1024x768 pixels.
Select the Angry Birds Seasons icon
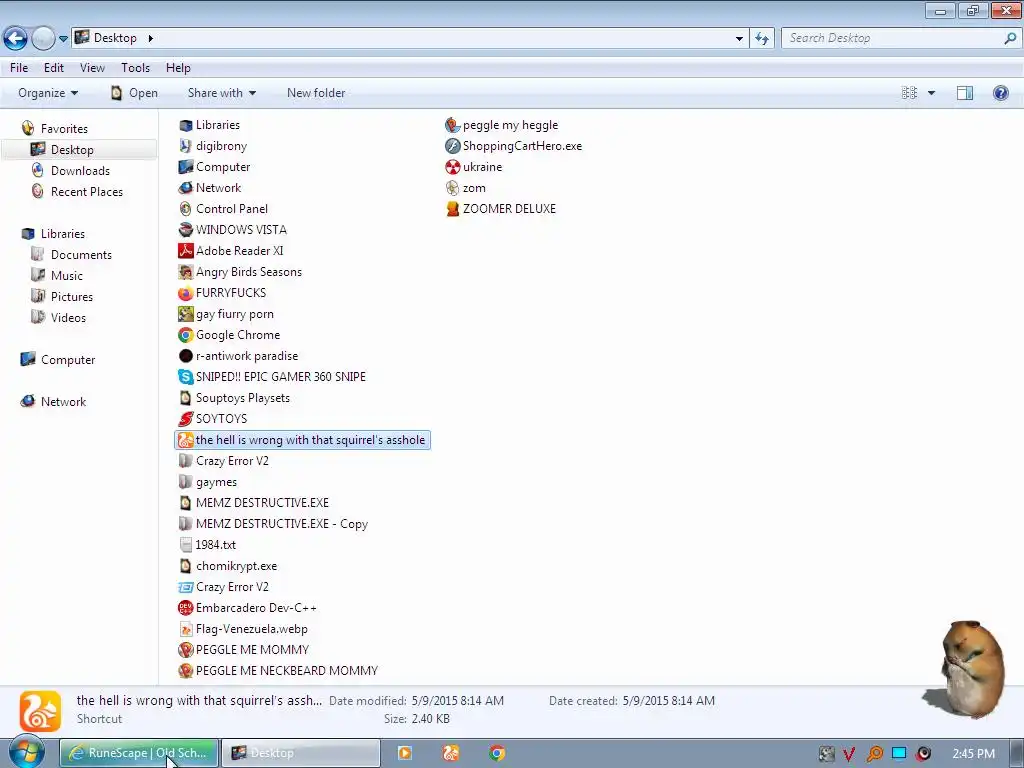(185, 272)
